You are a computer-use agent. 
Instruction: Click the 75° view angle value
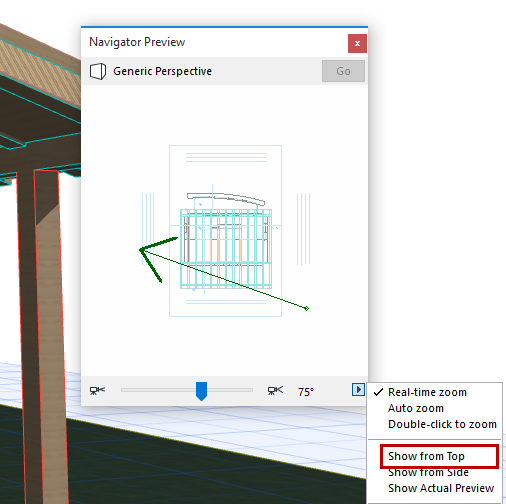point(306,392)
